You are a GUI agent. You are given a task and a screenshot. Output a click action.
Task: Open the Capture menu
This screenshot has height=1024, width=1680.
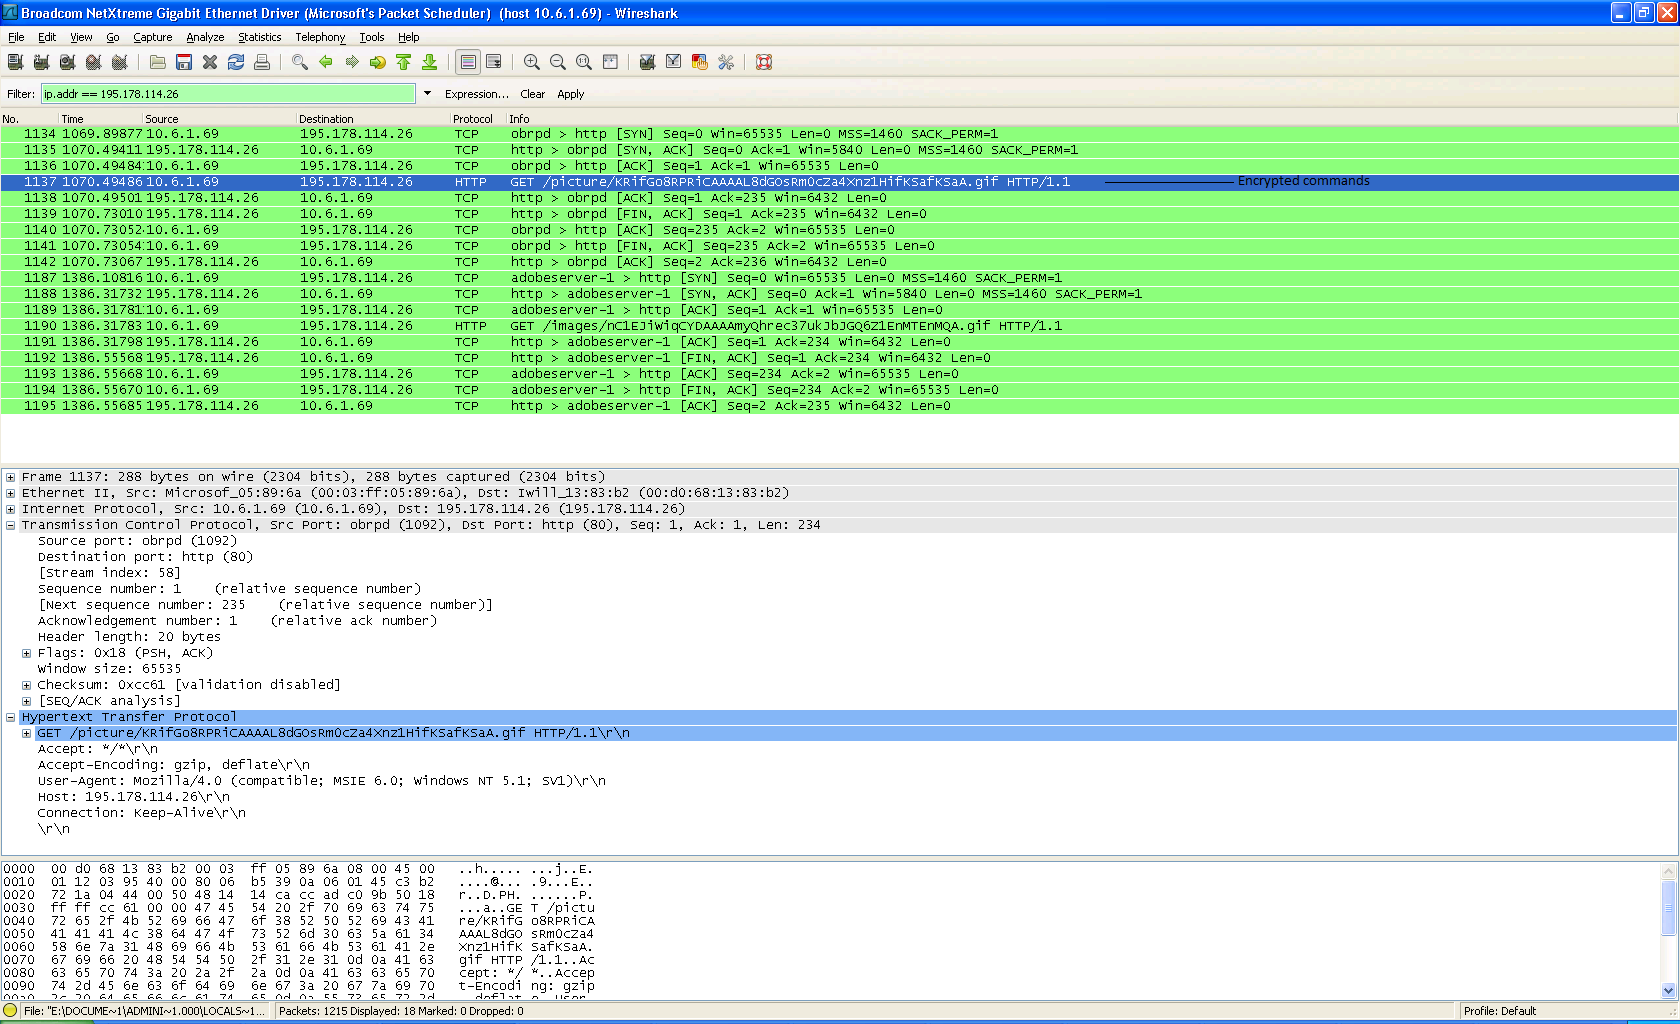point(153,37)
